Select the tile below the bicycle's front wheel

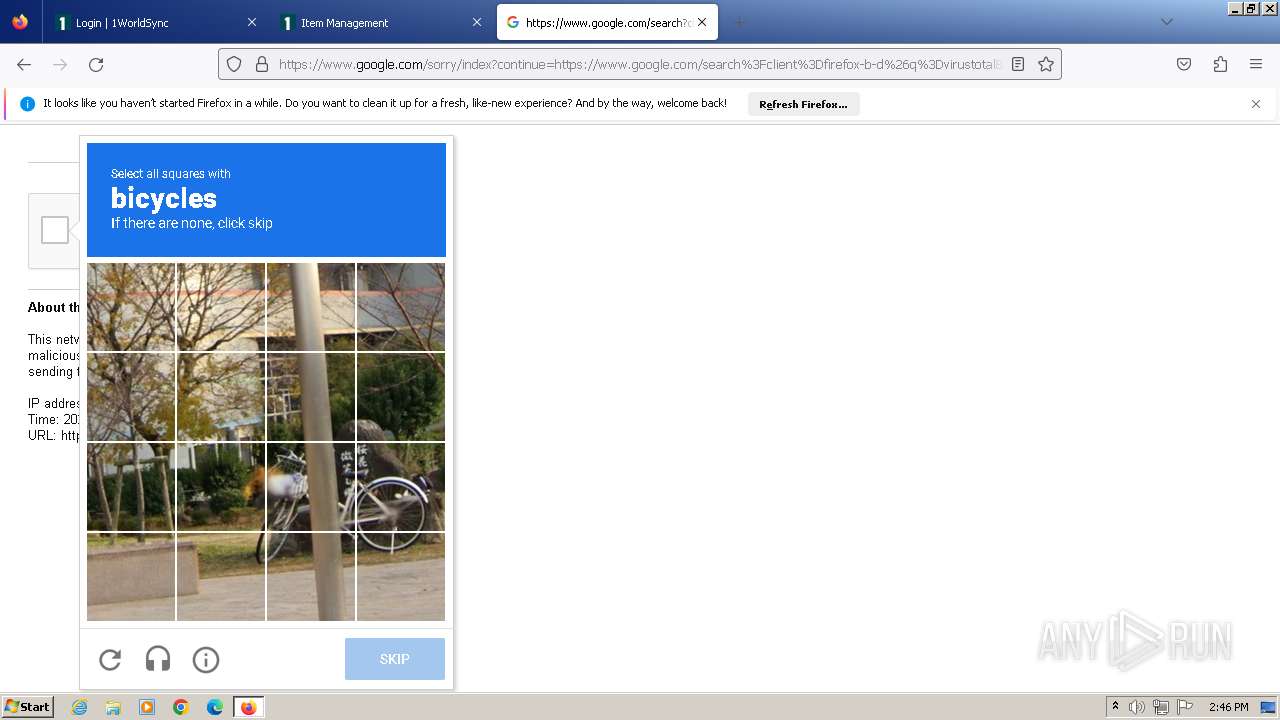click(x=311, y=577)
